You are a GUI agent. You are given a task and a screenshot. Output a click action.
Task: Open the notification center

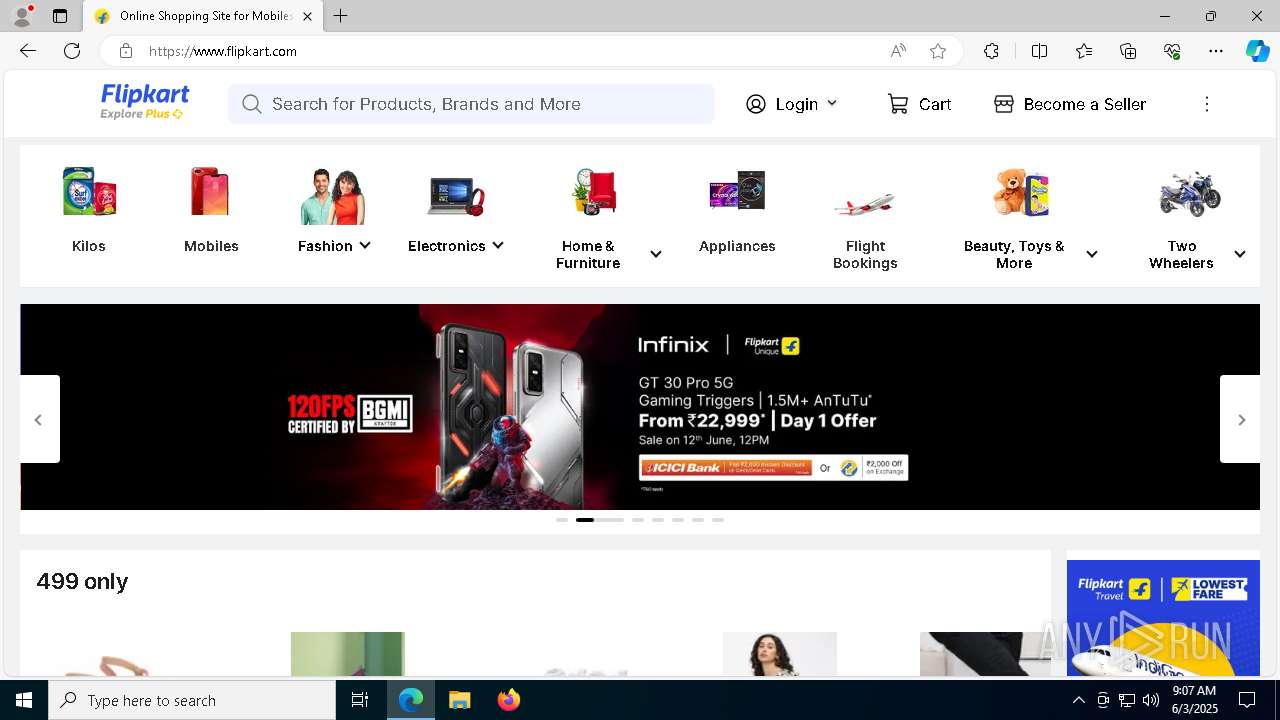click(x=1247, y=700)
